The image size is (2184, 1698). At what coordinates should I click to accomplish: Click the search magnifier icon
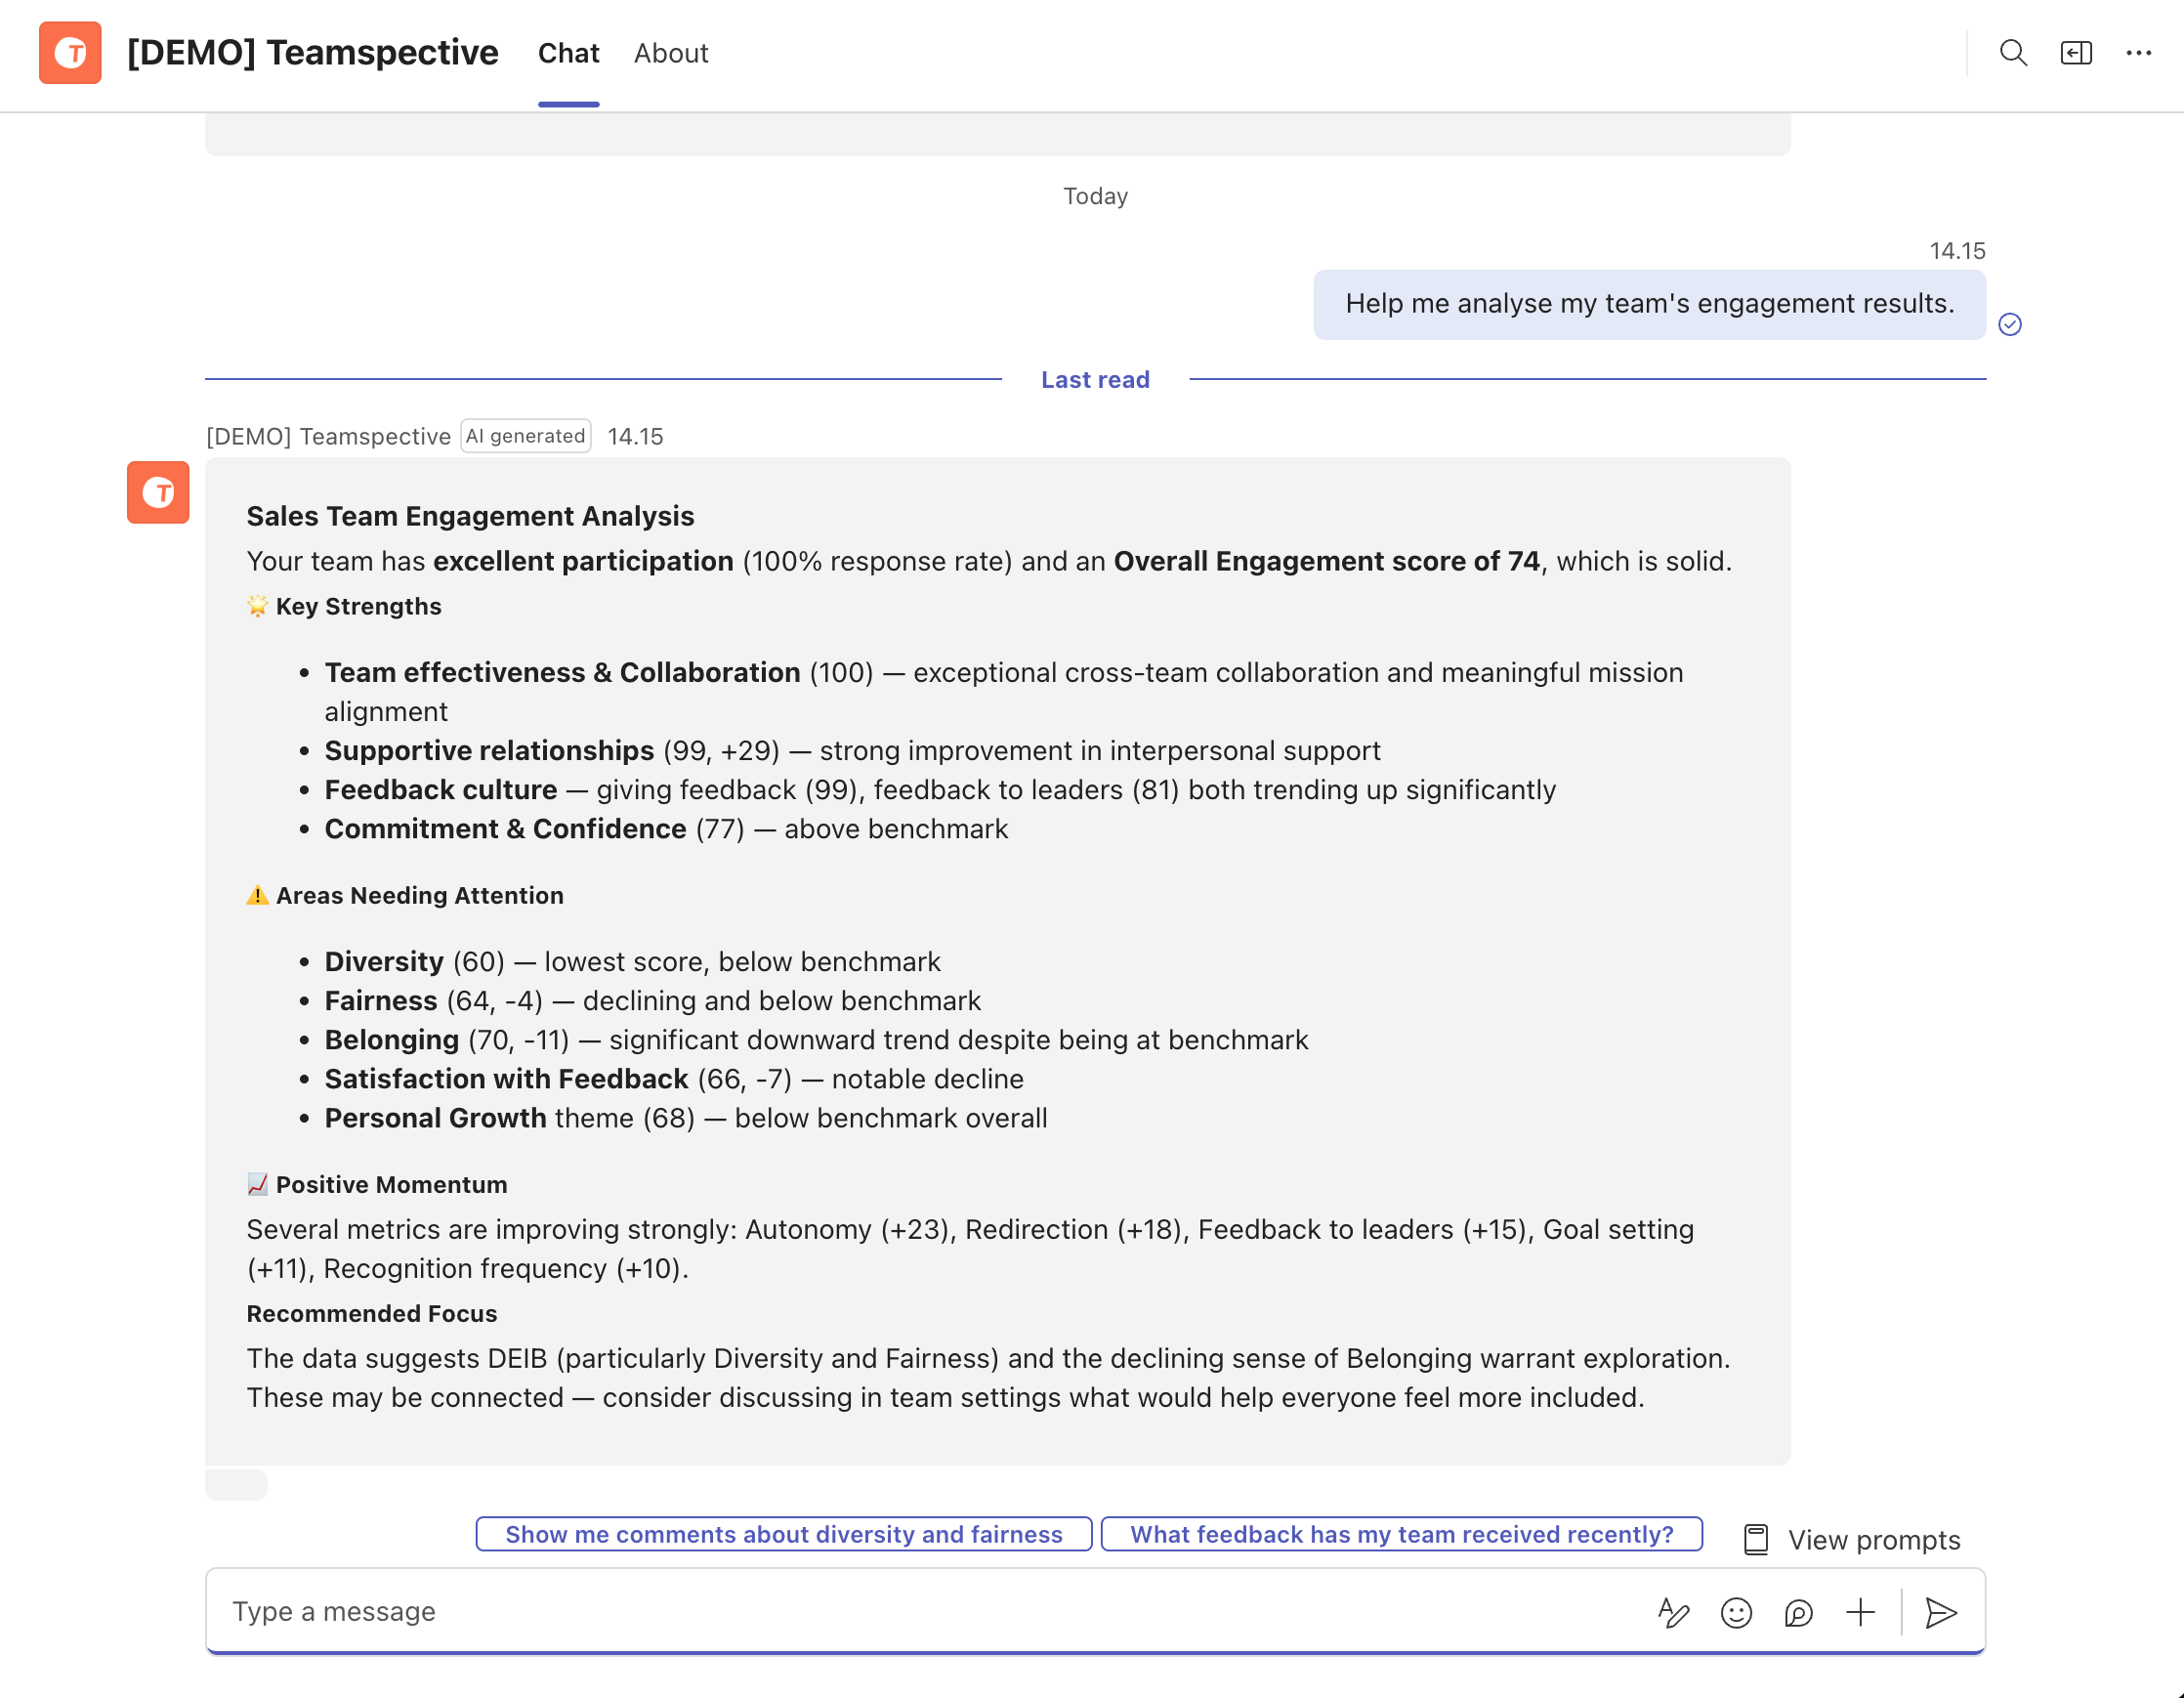(2012, 53)
